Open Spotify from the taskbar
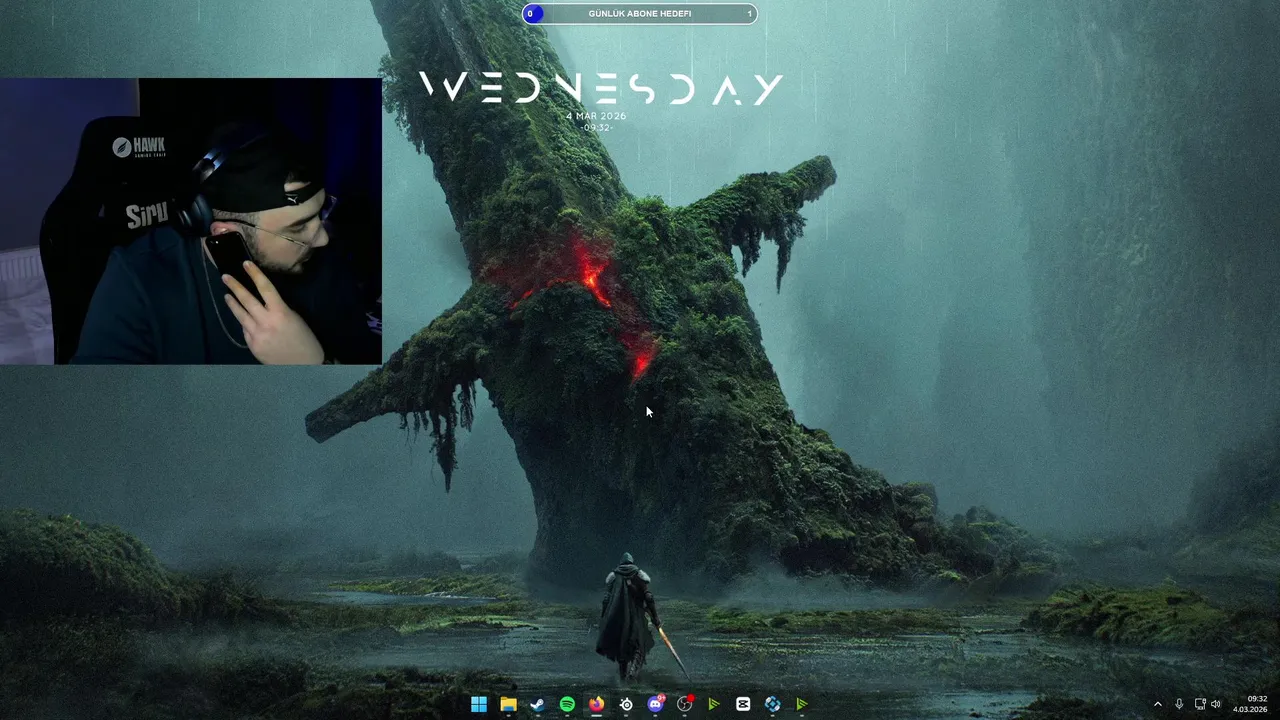The width and height of the screenshot is (1280, 720). [x=567, y=704]
